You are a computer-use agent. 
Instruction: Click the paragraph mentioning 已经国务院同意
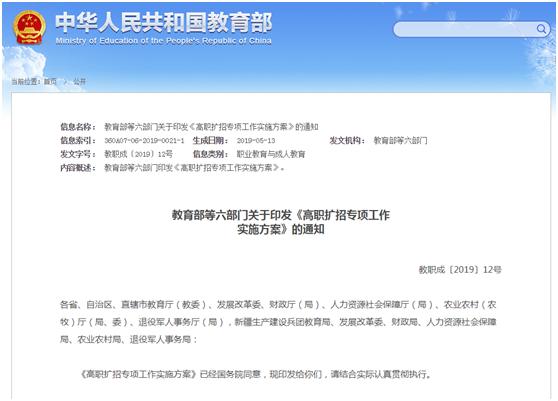(256, 374)
